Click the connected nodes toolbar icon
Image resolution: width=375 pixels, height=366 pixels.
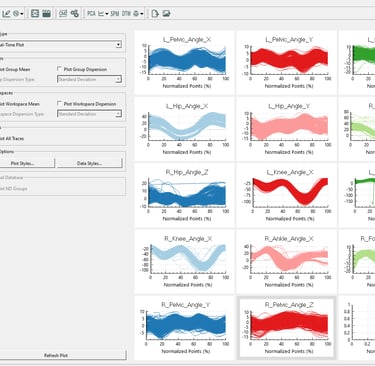75,14
